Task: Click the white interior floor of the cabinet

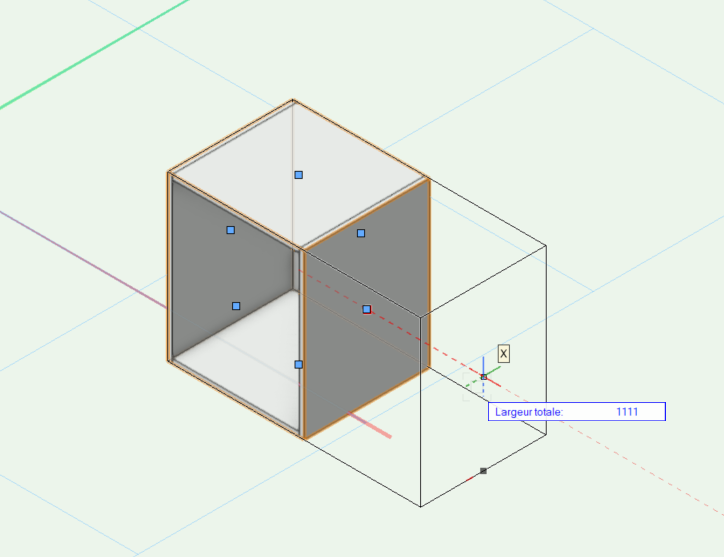Action: pos(240,355)
